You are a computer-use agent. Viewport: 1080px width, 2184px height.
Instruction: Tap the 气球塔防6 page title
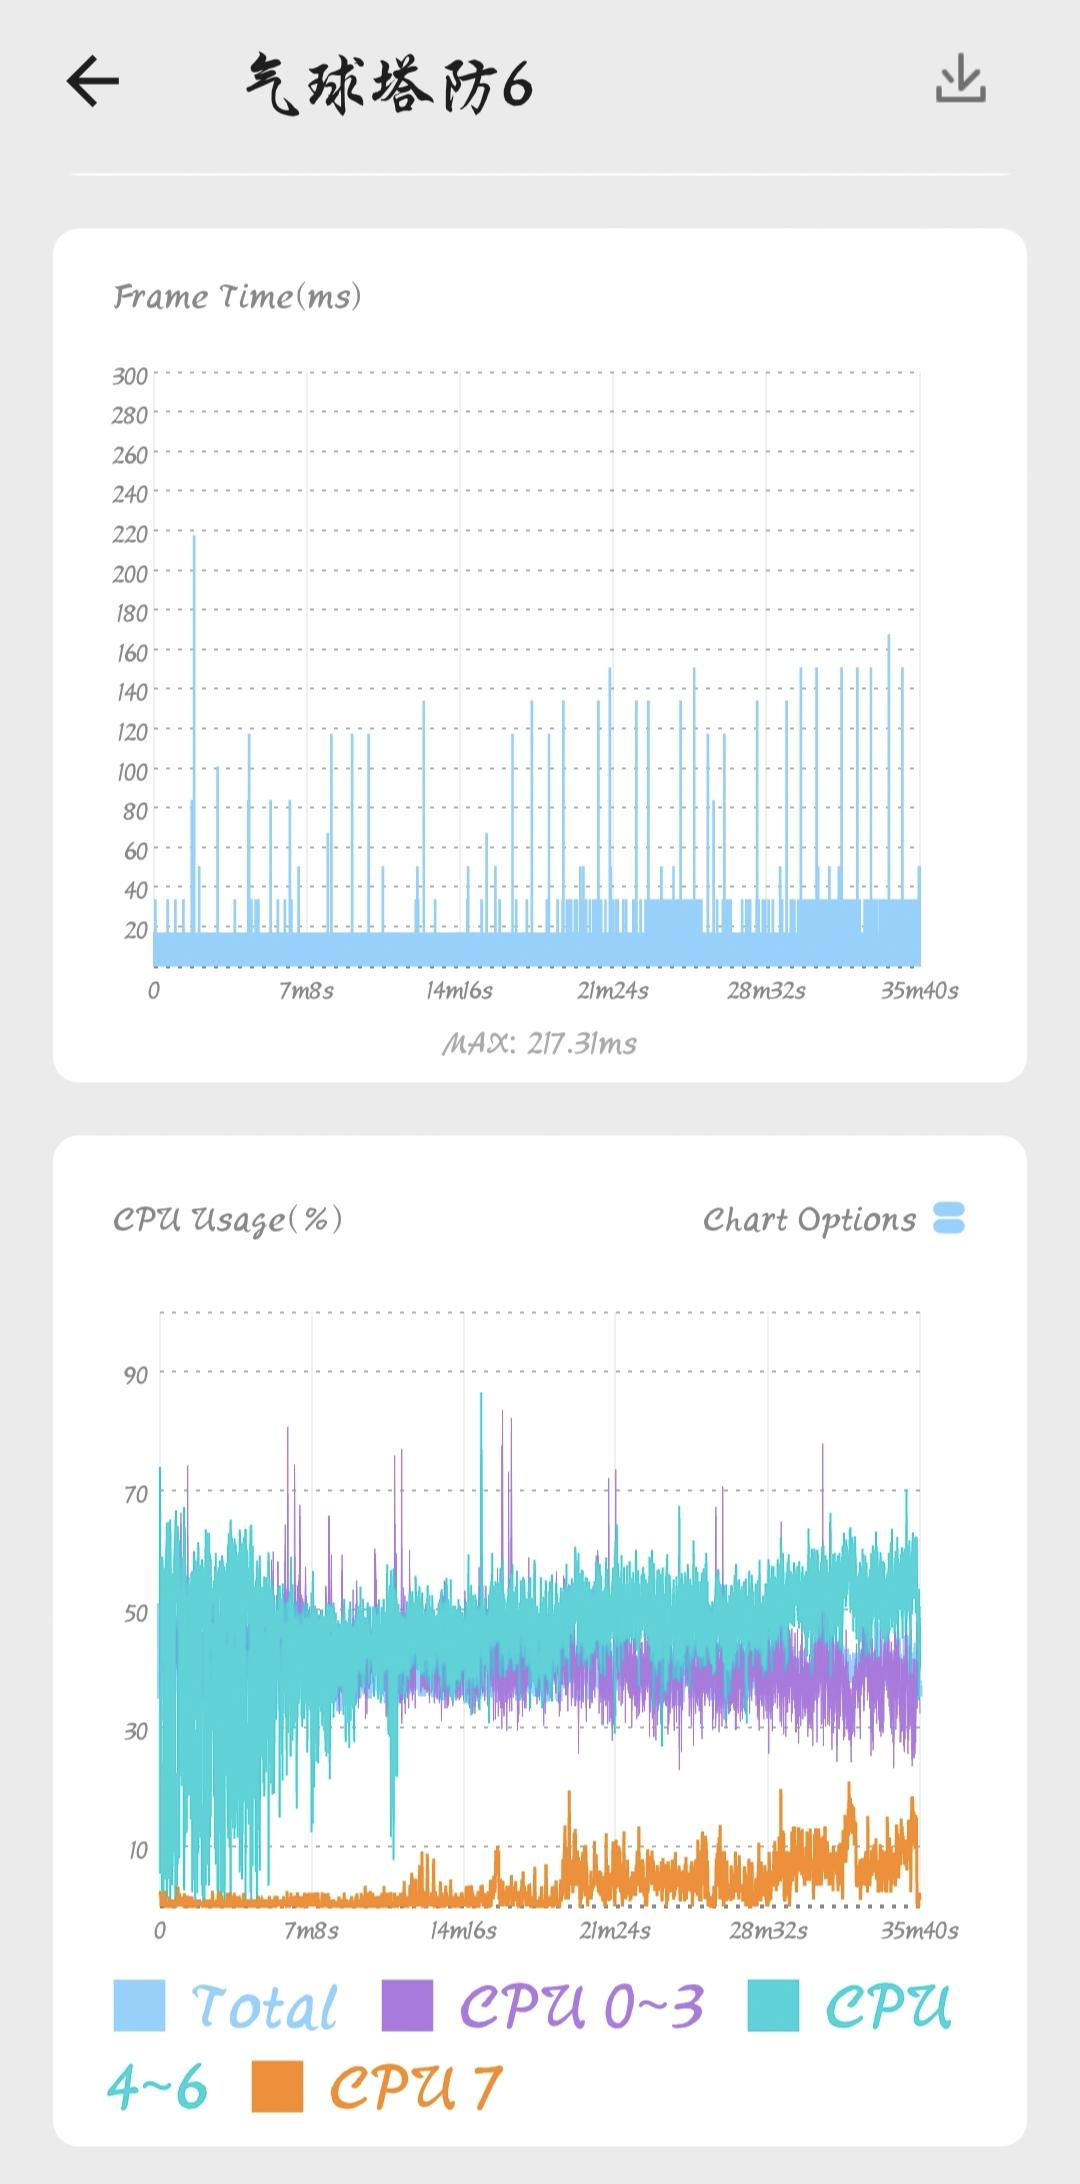coord(389,85)
